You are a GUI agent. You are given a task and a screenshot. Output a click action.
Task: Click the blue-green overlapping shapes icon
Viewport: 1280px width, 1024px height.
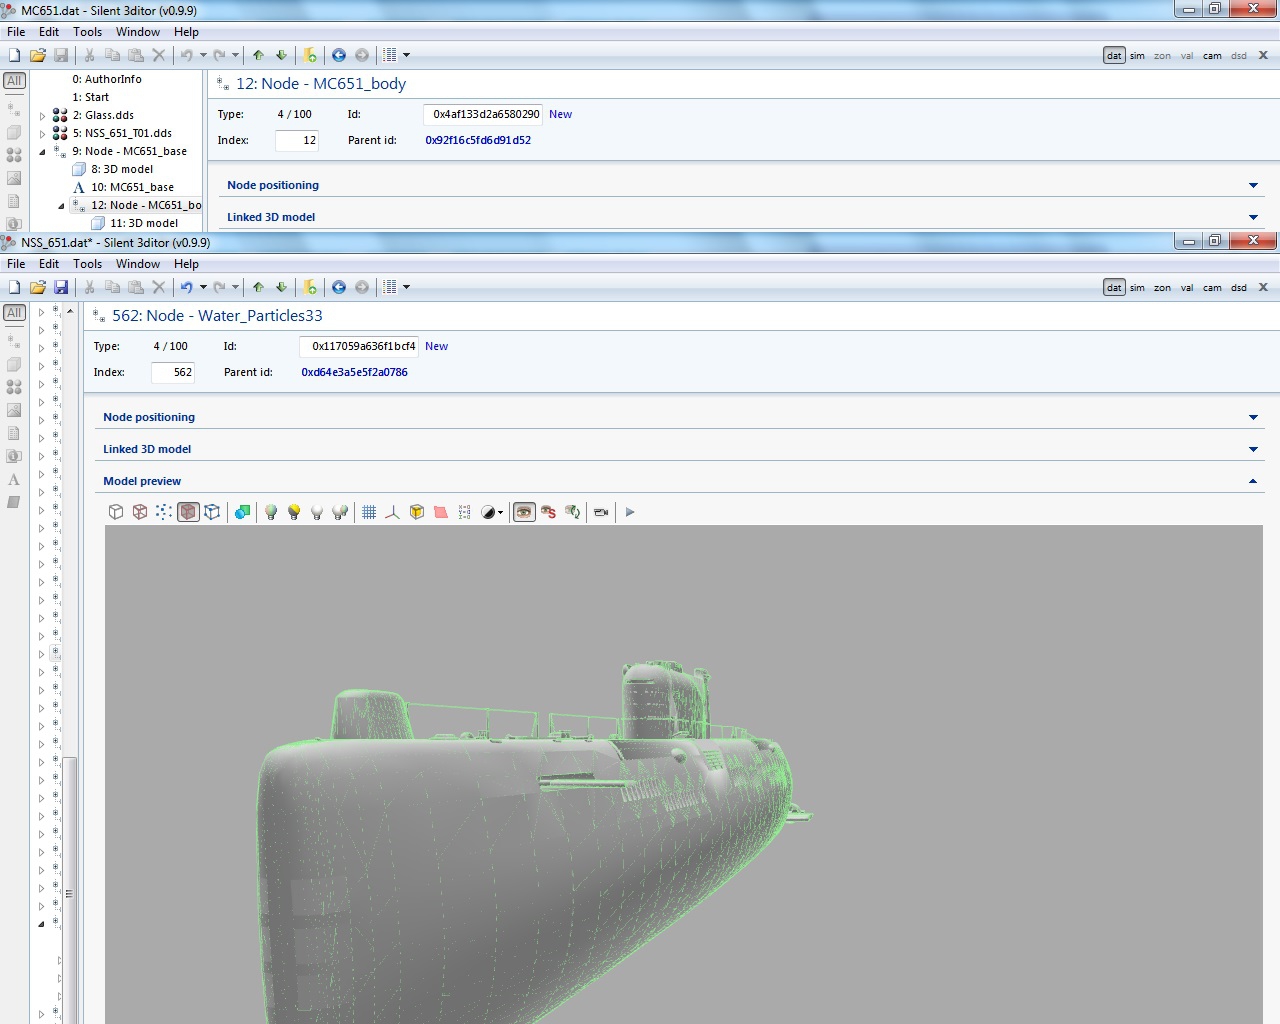[x=242, y=512]
